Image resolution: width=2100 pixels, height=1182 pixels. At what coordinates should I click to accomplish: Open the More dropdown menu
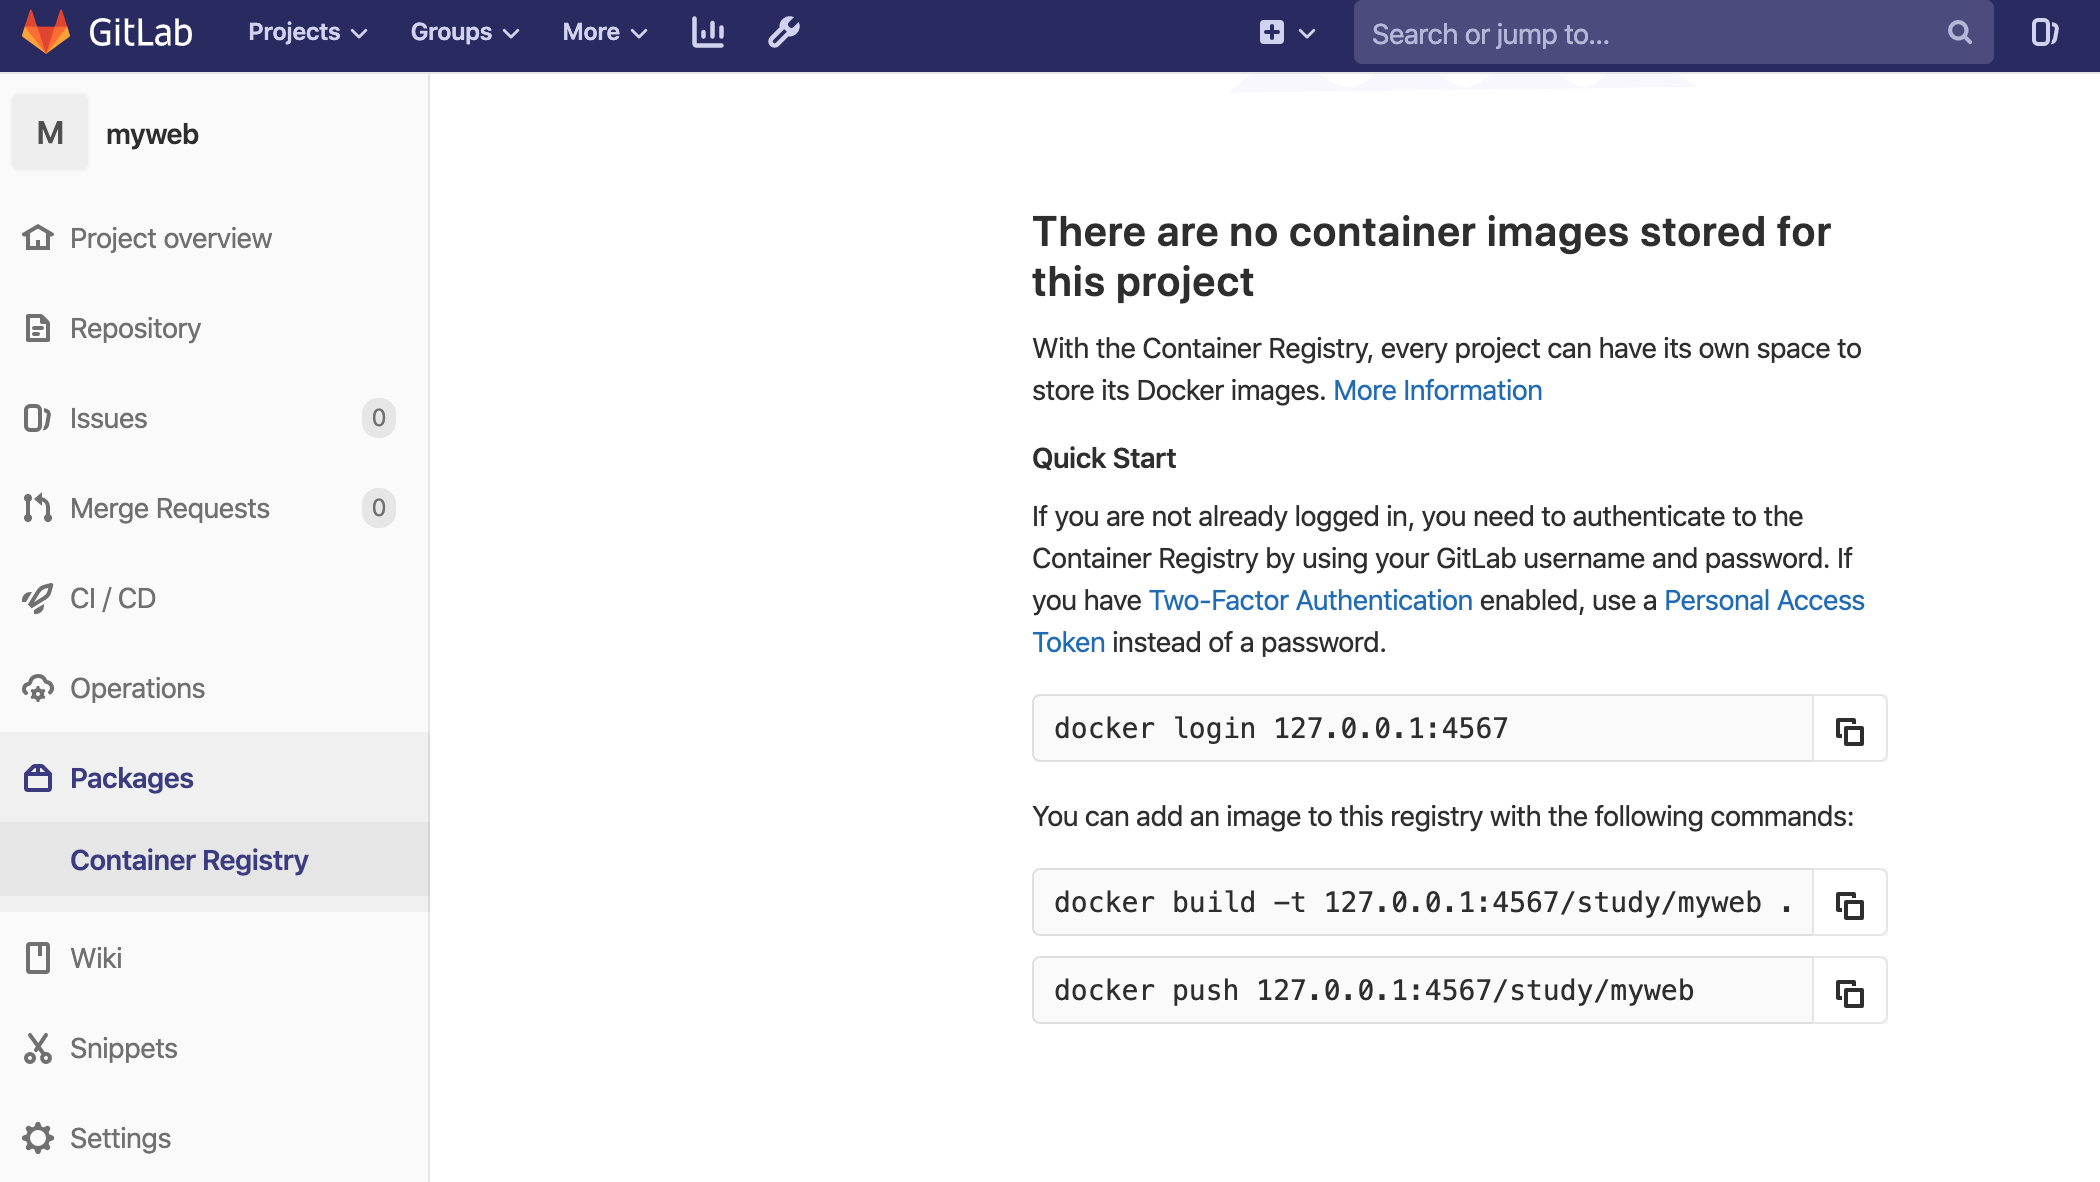(604, 32)
